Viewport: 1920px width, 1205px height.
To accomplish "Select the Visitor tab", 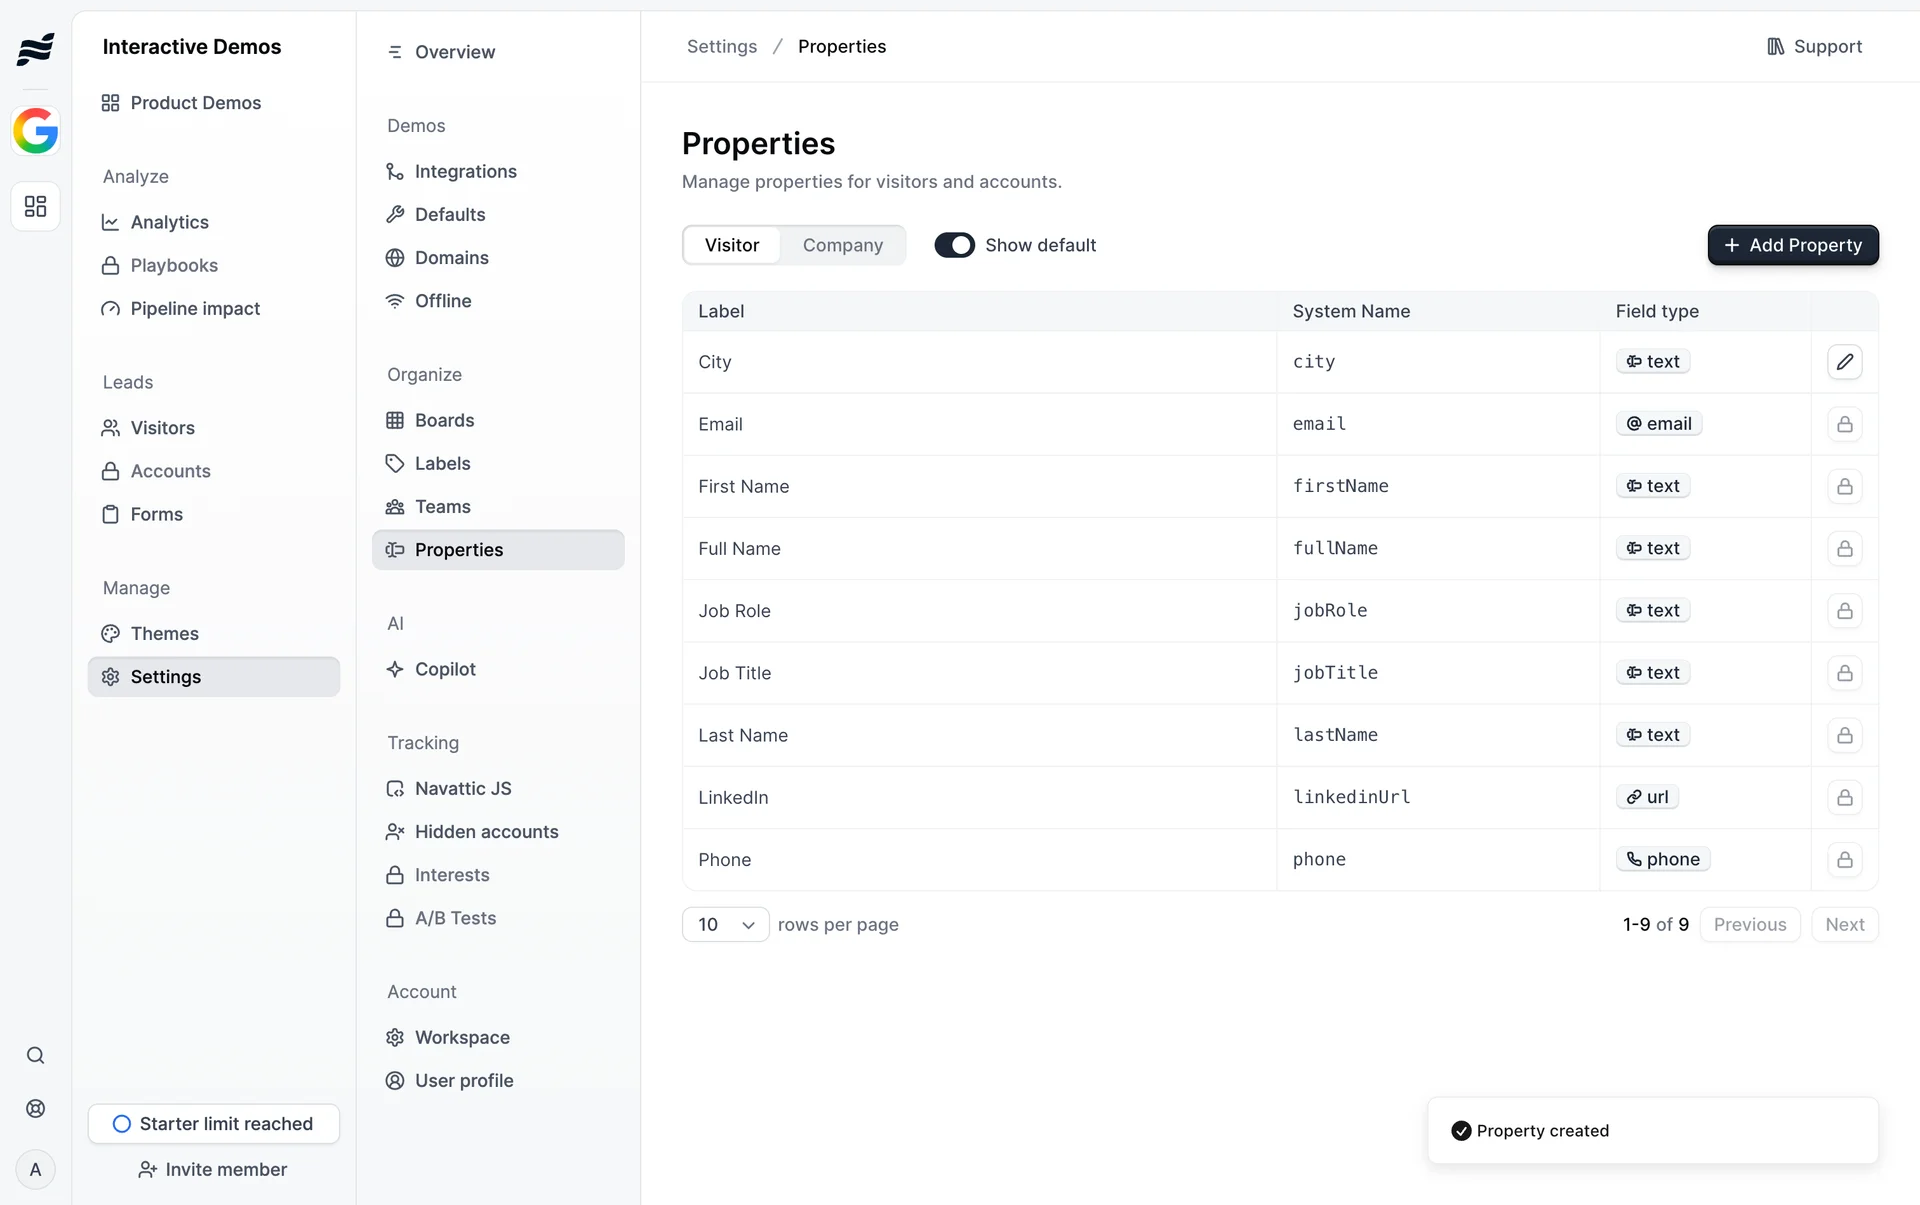I will [731, 245].
